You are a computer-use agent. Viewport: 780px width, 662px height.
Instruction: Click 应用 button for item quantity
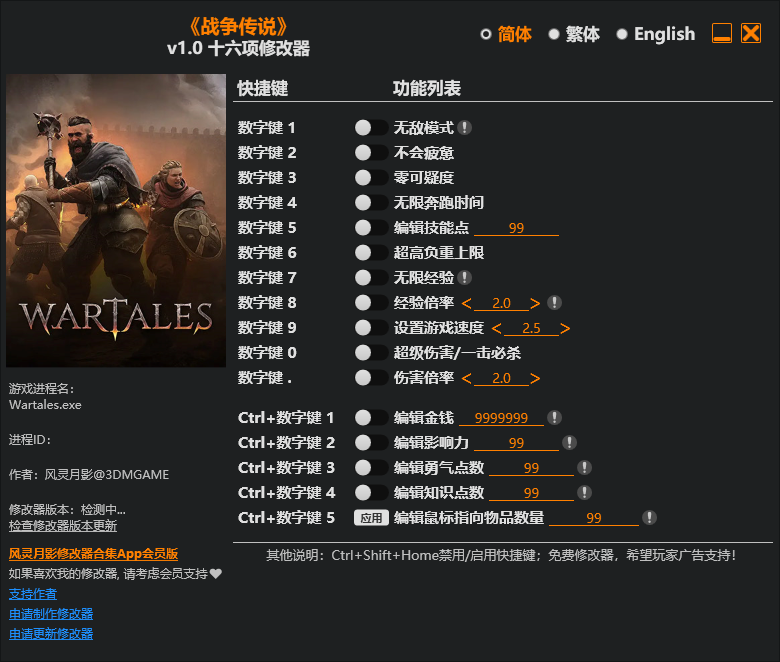371,518
